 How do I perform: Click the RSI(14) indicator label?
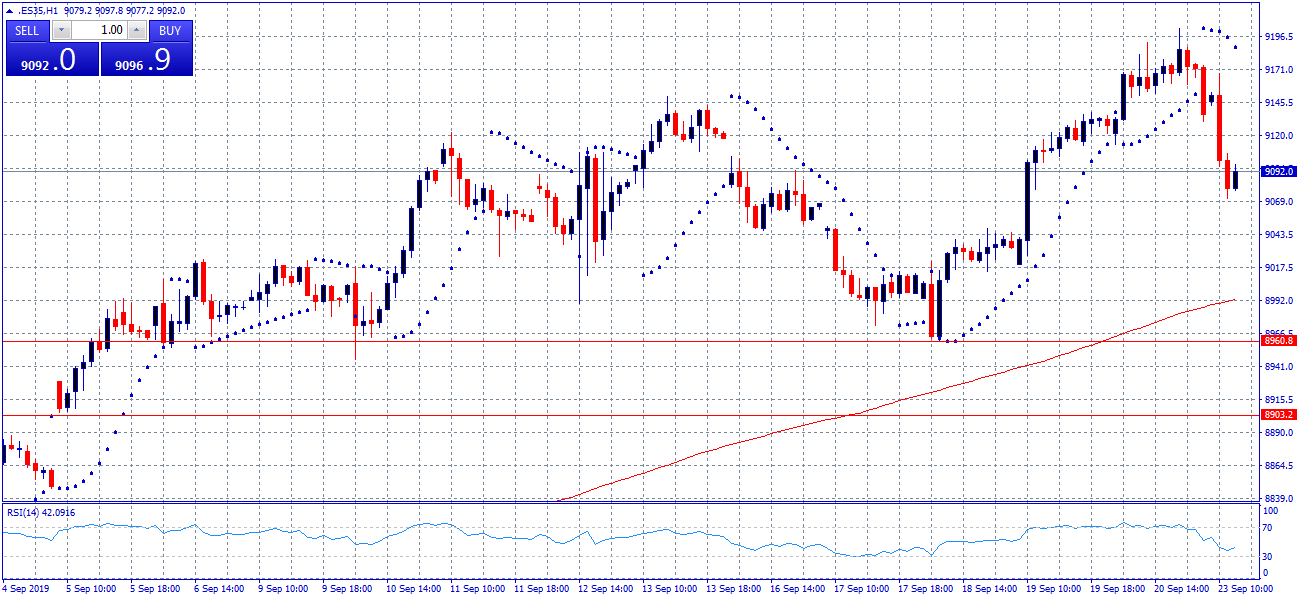(x=41, y=512)
